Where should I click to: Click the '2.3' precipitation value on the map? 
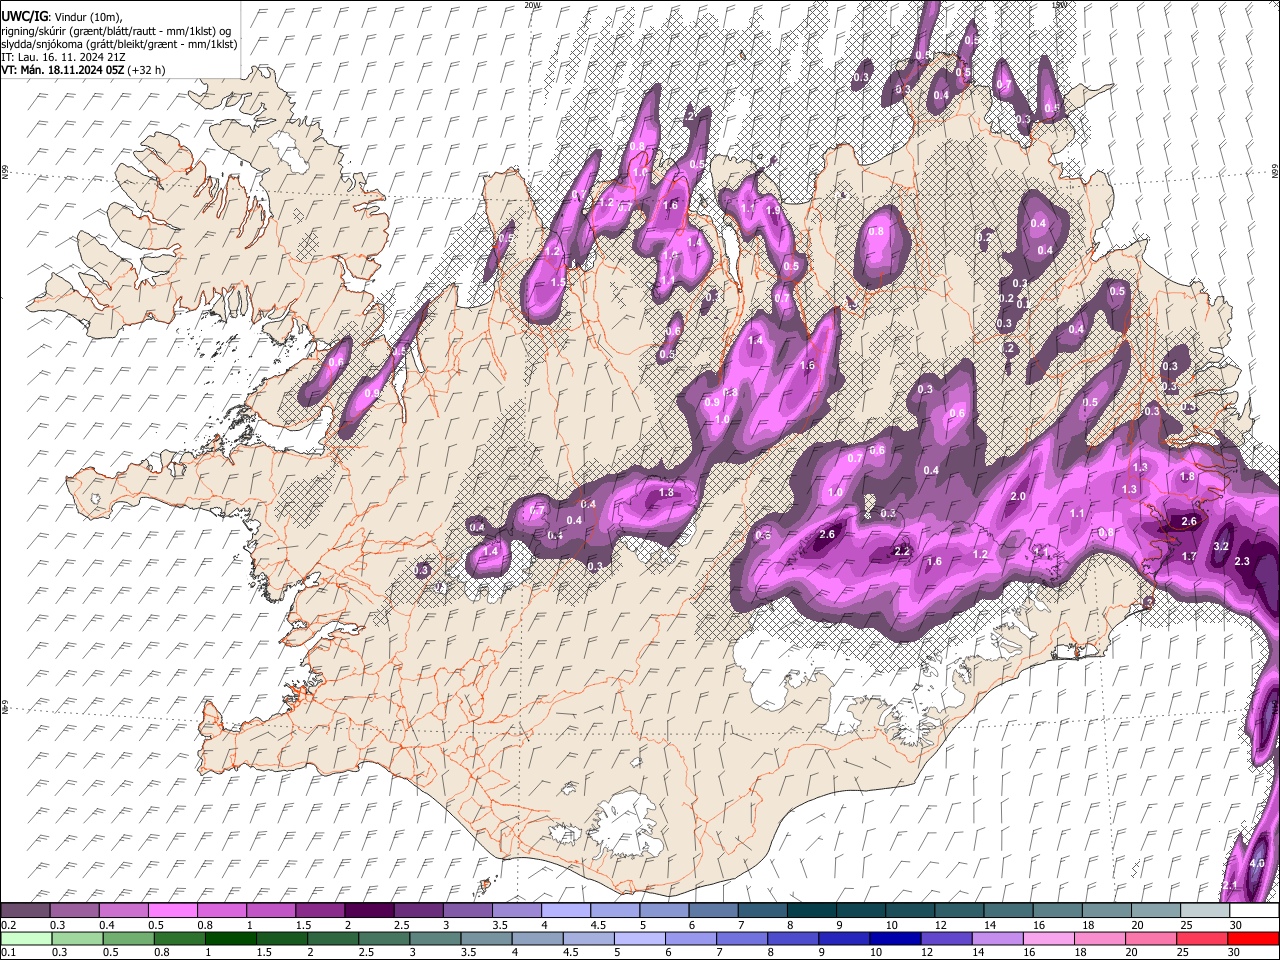[1242, 562]
